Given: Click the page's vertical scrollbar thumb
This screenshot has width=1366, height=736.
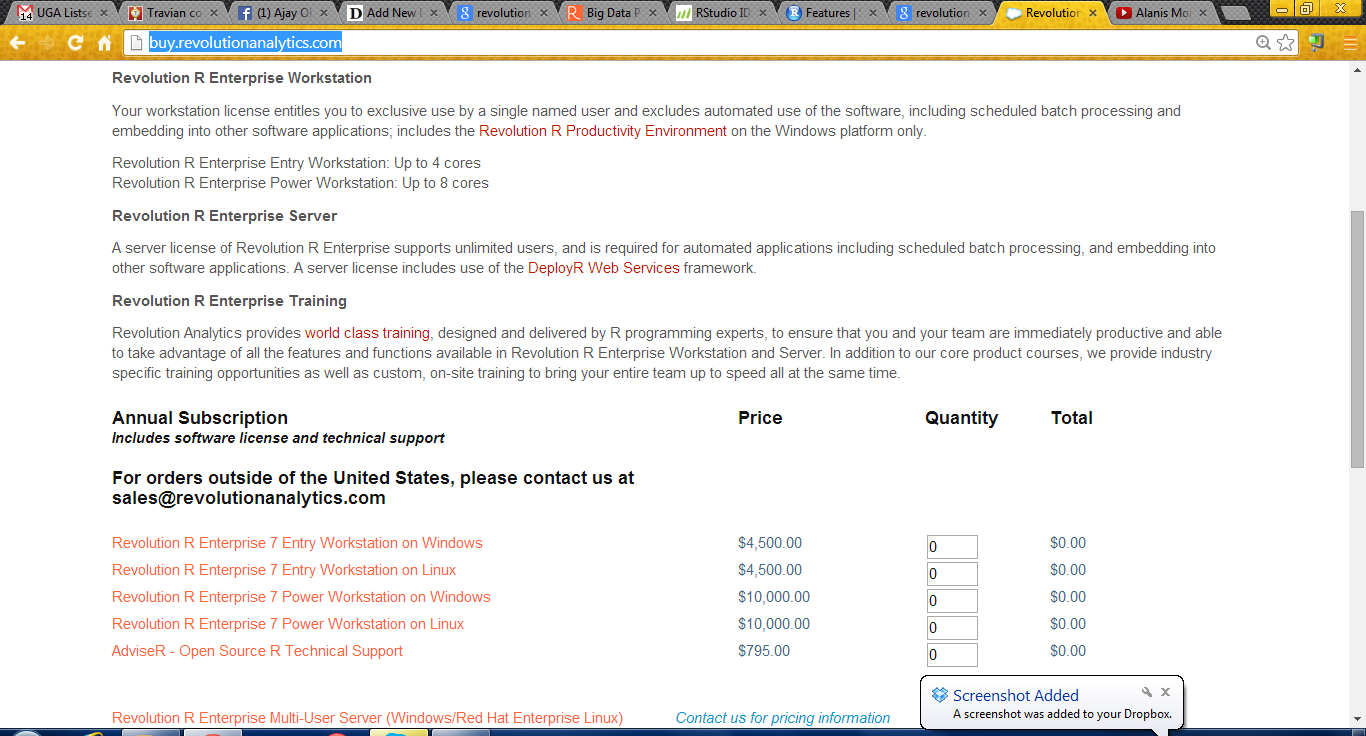Looking at the screenshot, I should point(1357,340).
